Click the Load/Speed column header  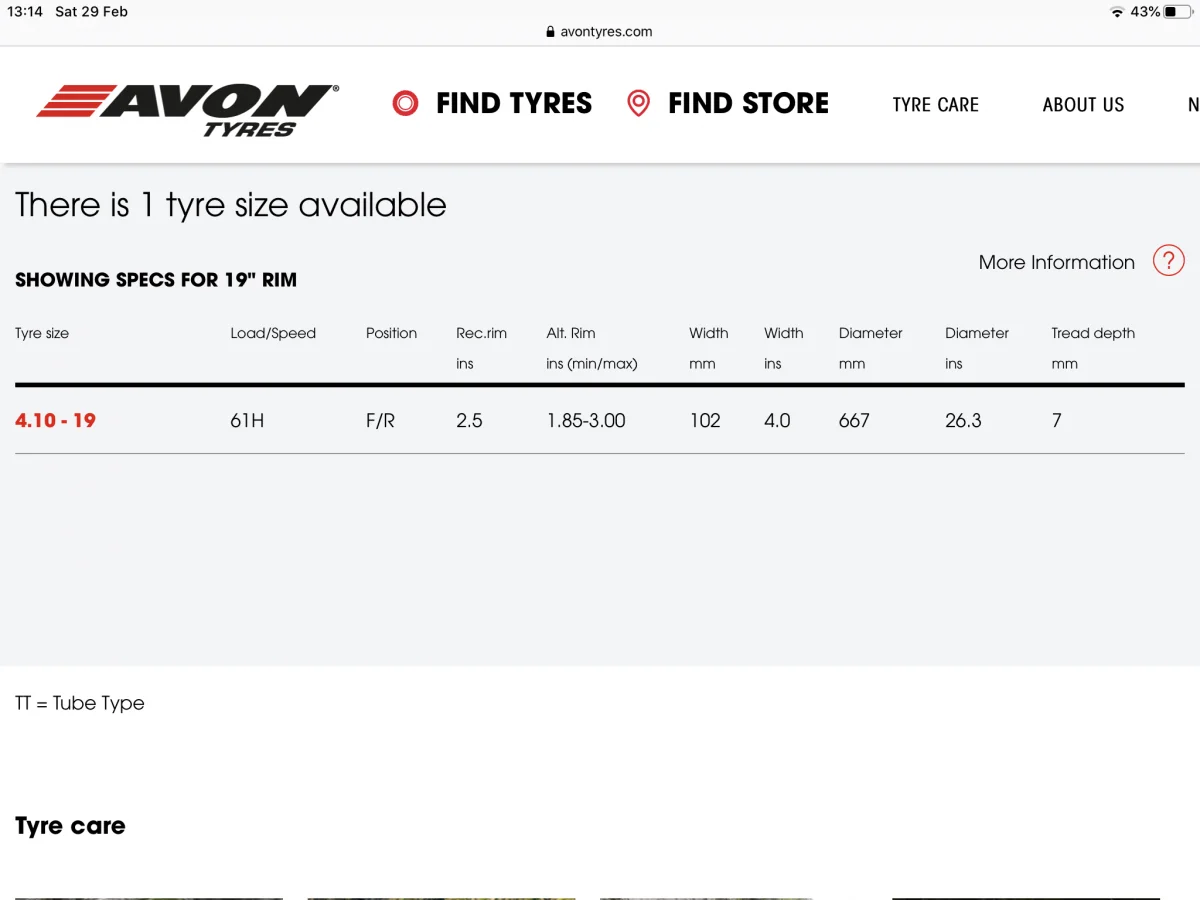[x=273, y=333]
